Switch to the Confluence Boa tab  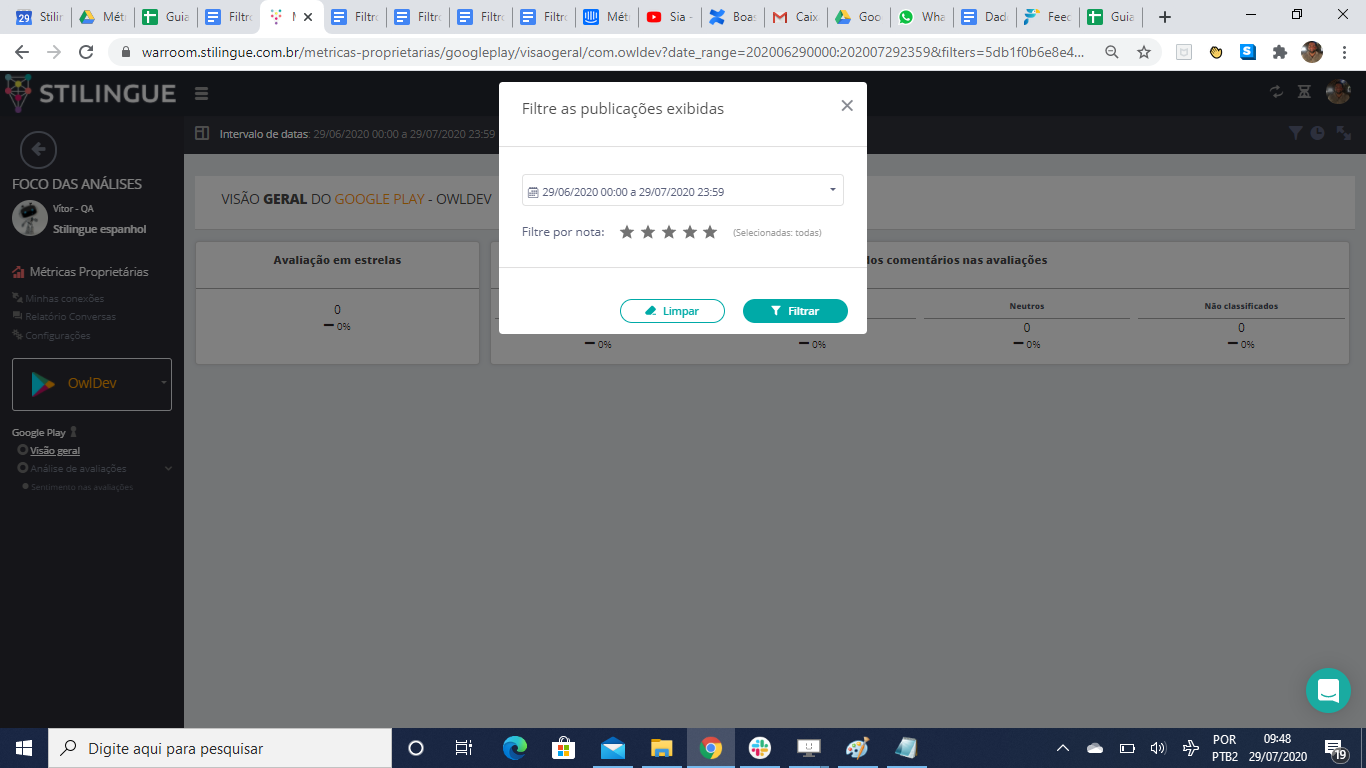(731, 17)
